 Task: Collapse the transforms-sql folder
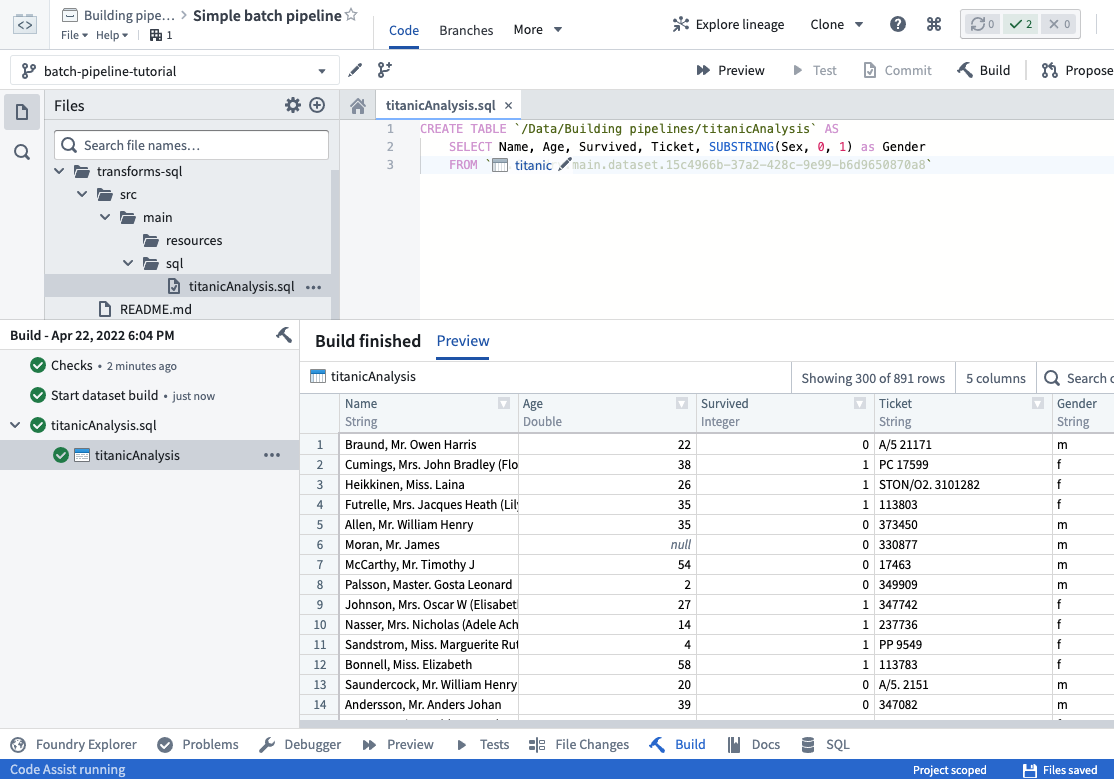coord(60,171)
